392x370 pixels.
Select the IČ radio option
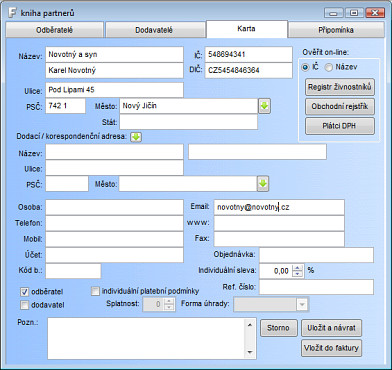click(x=305, y=67)
